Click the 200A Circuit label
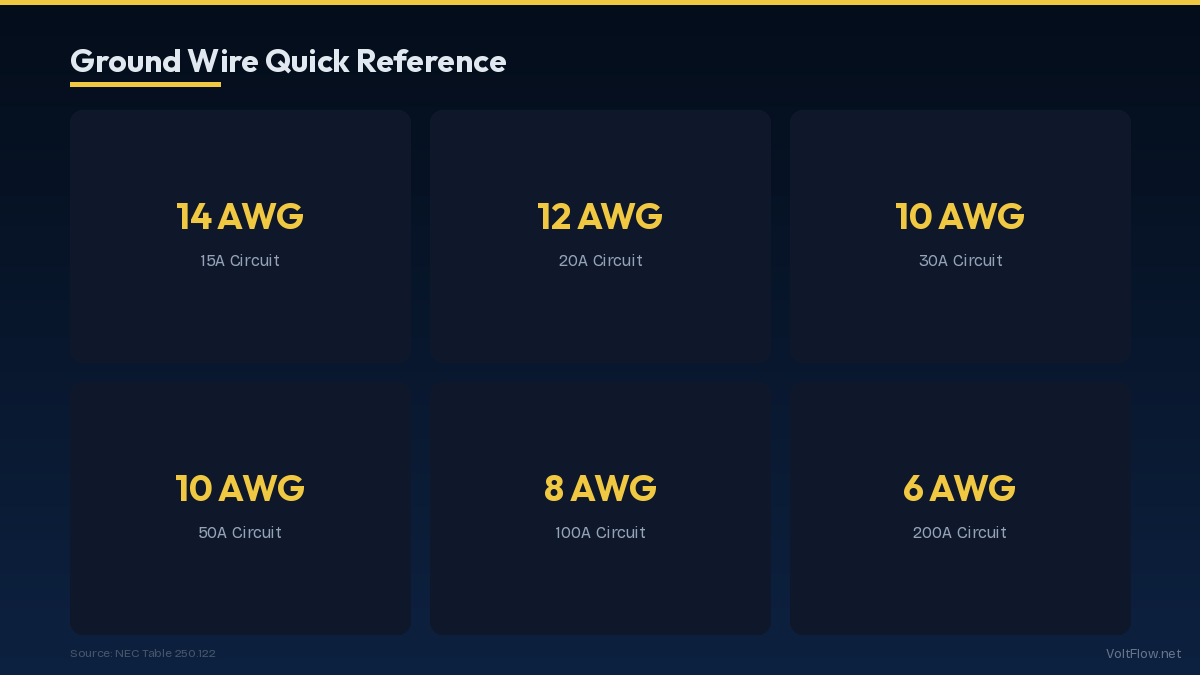This screenshot has width=1200, height=675. [960, 533]
